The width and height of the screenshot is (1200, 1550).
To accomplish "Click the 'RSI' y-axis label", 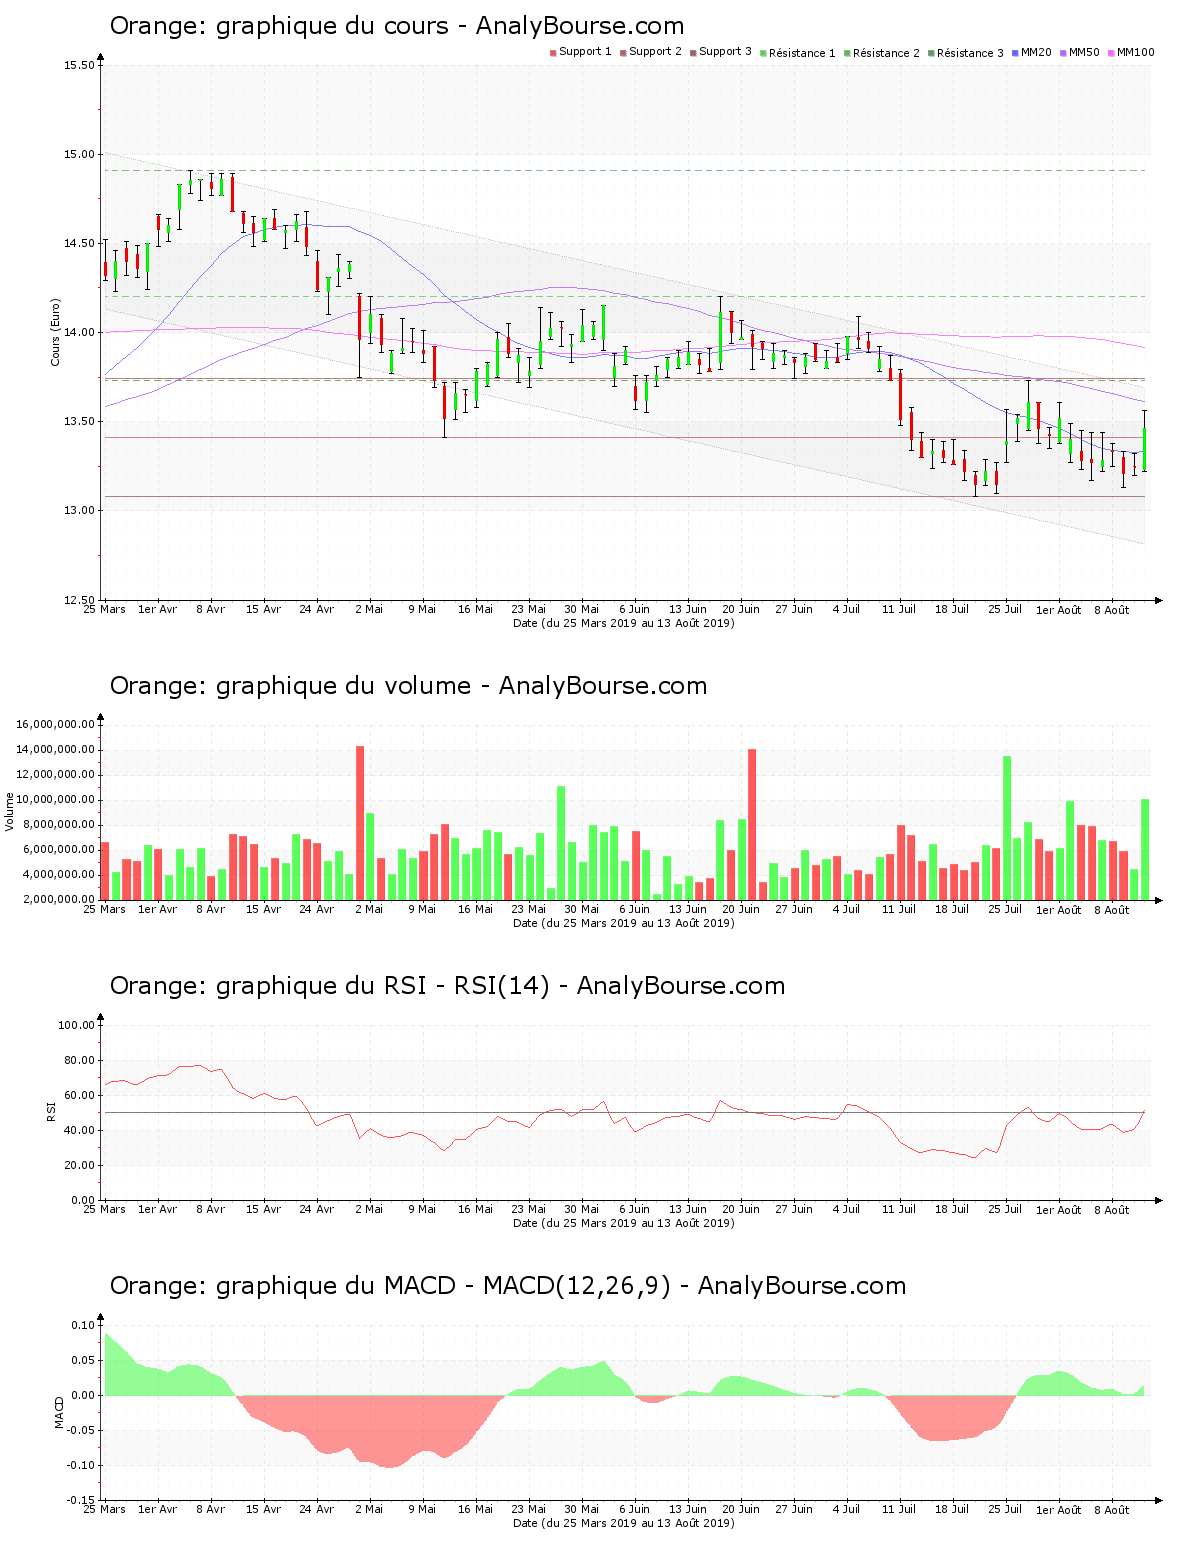I will [51, 1111].
